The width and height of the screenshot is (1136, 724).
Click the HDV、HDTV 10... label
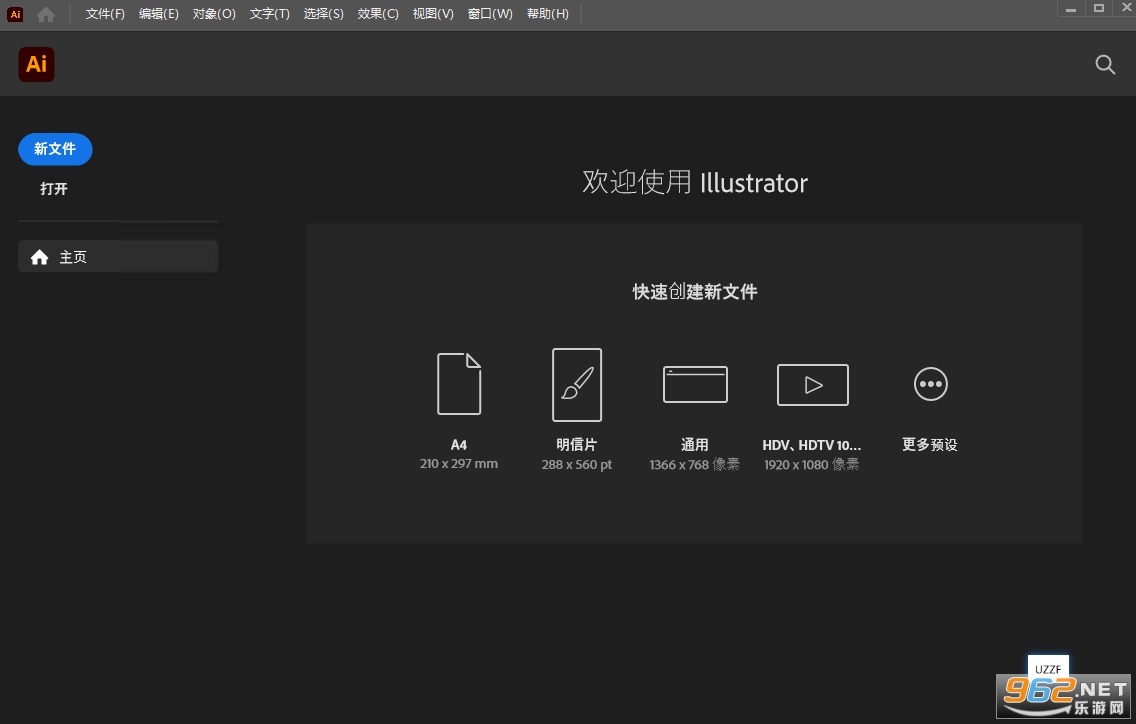[811, 445]
